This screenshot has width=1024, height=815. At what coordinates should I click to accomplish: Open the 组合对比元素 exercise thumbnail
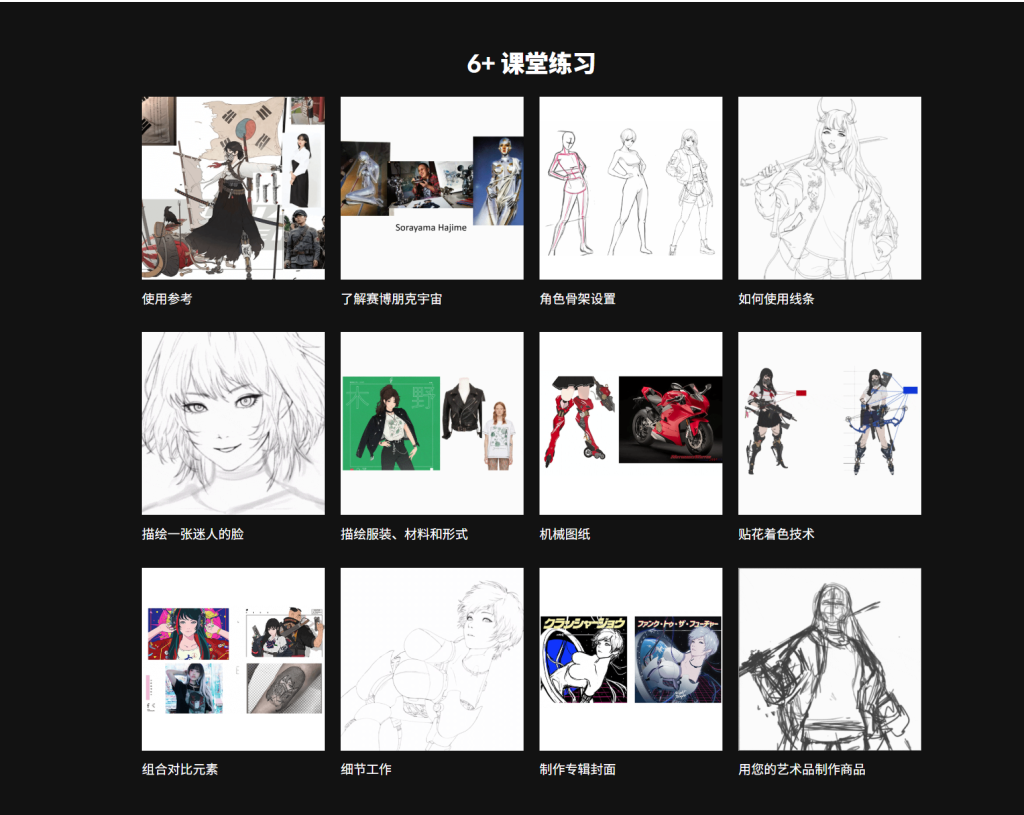tap(233, 659)
